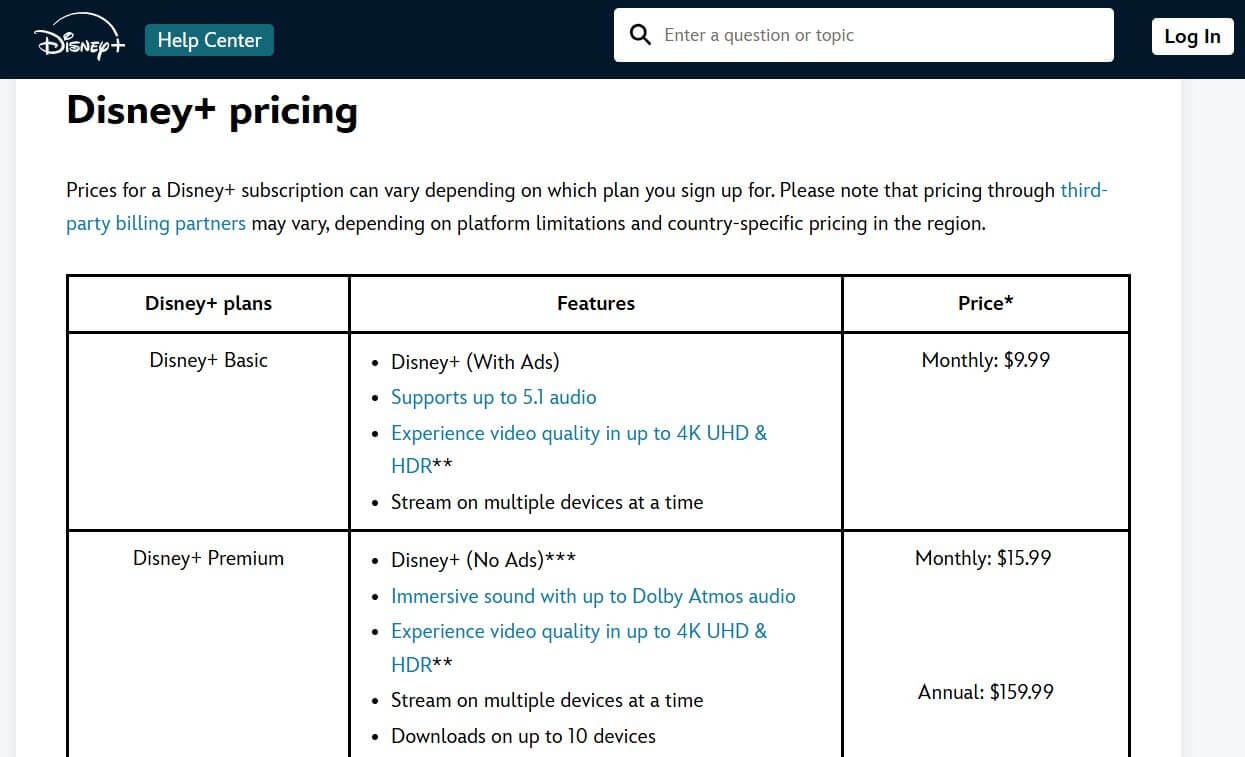Select the 'Disney+ pricing' page heading
Screen dimensions: 1245x757
(211, 110)
